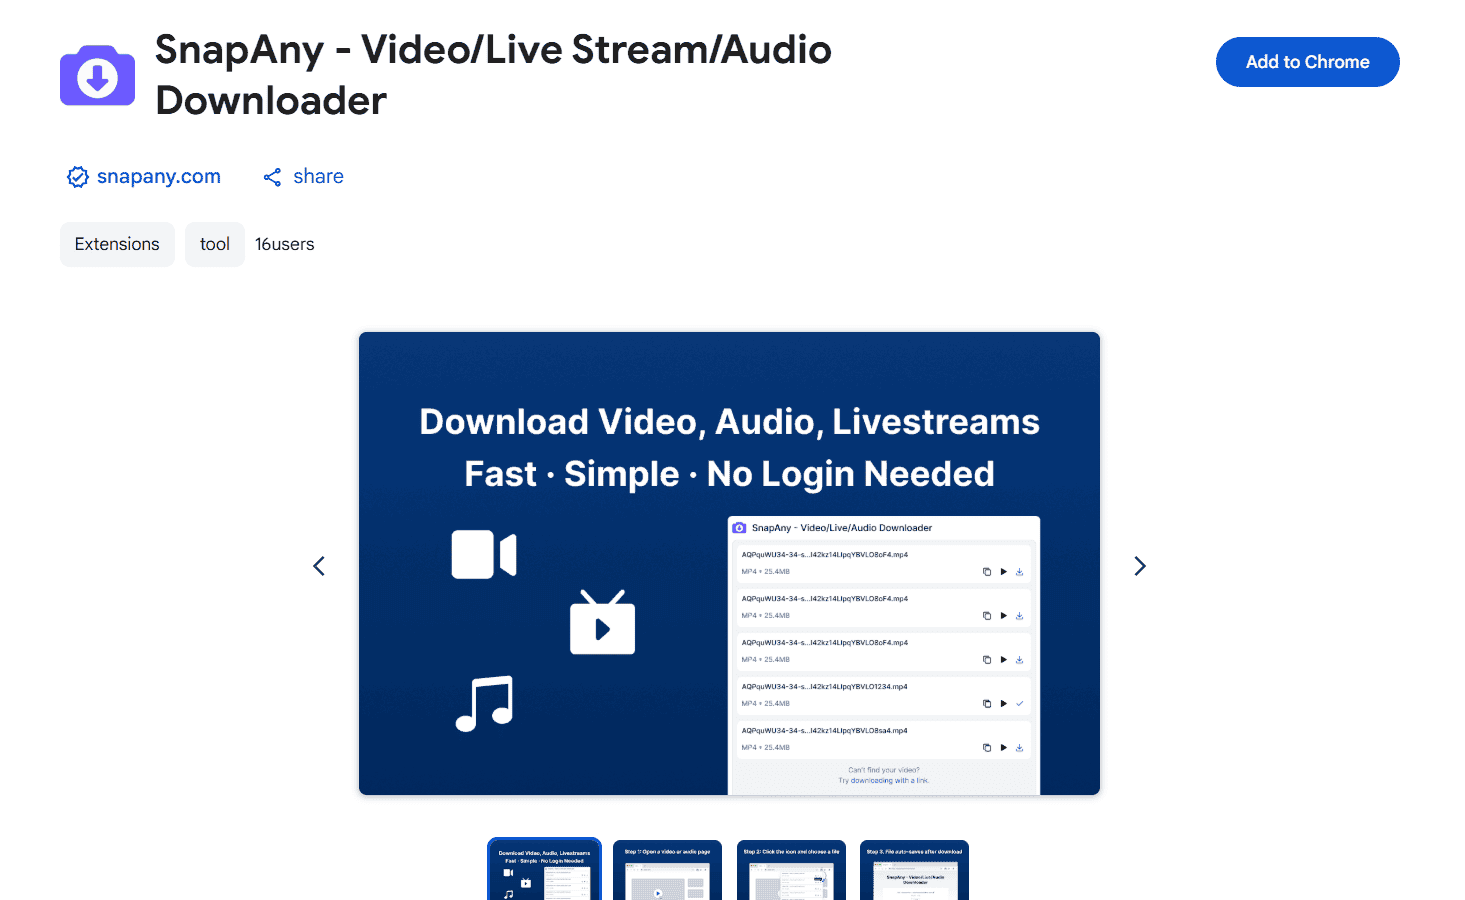Open the snapany.com website link

tap(158, 177)
